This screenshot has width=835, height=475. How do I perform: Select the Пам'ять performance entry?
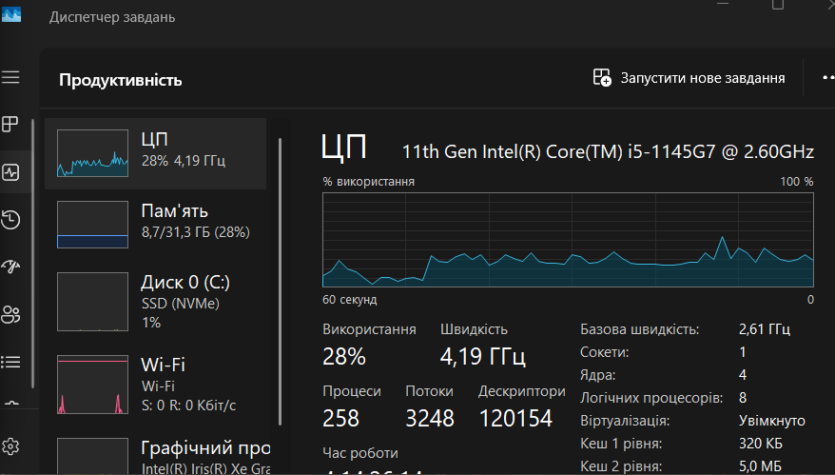155,224
